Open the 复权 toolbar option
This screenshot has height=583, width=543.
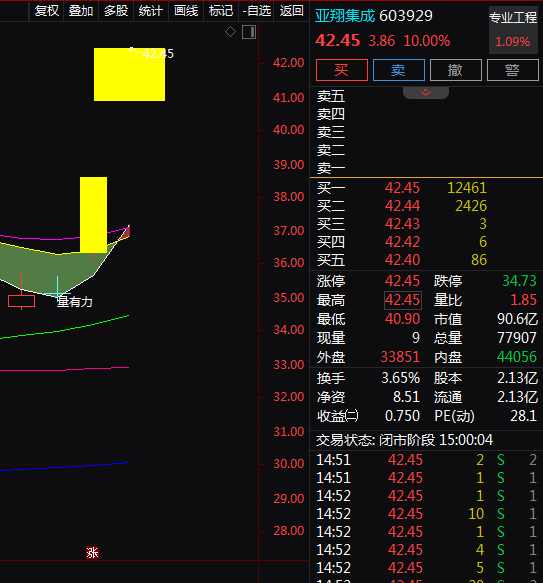[46, 11]
